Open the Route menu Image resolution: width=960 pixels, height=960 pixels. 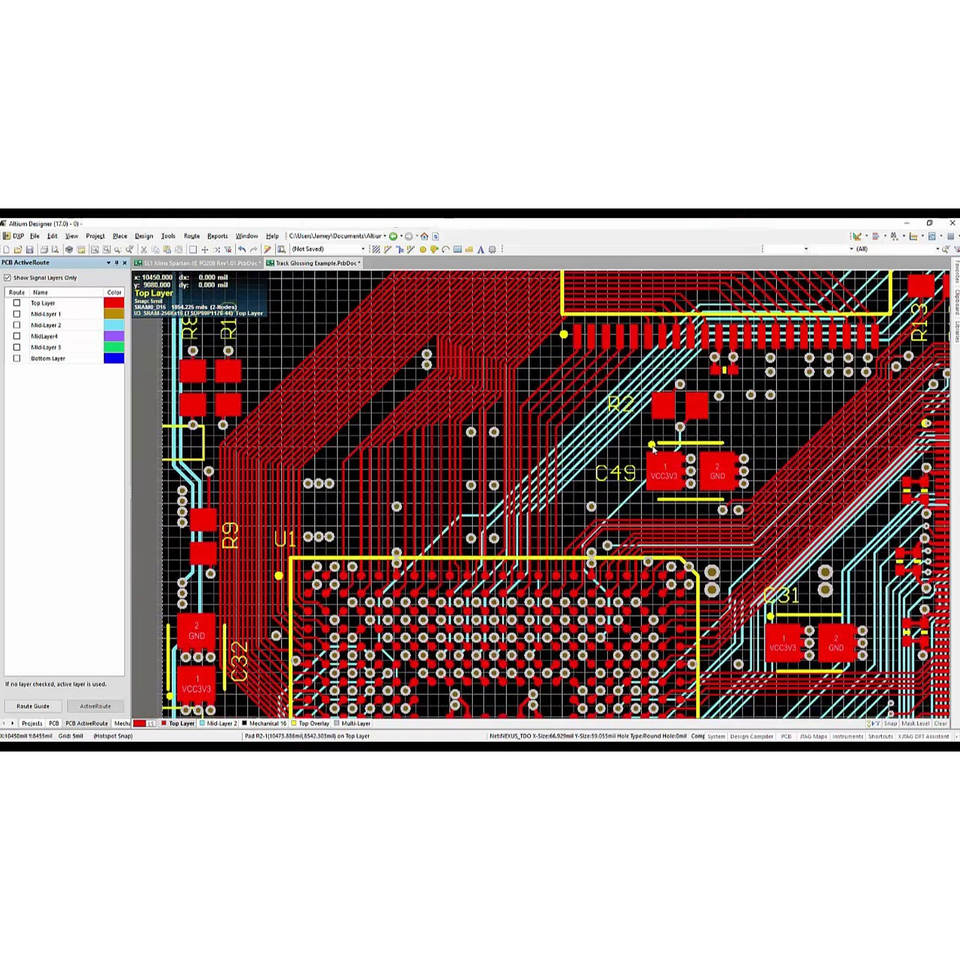[x=192, y=236]
